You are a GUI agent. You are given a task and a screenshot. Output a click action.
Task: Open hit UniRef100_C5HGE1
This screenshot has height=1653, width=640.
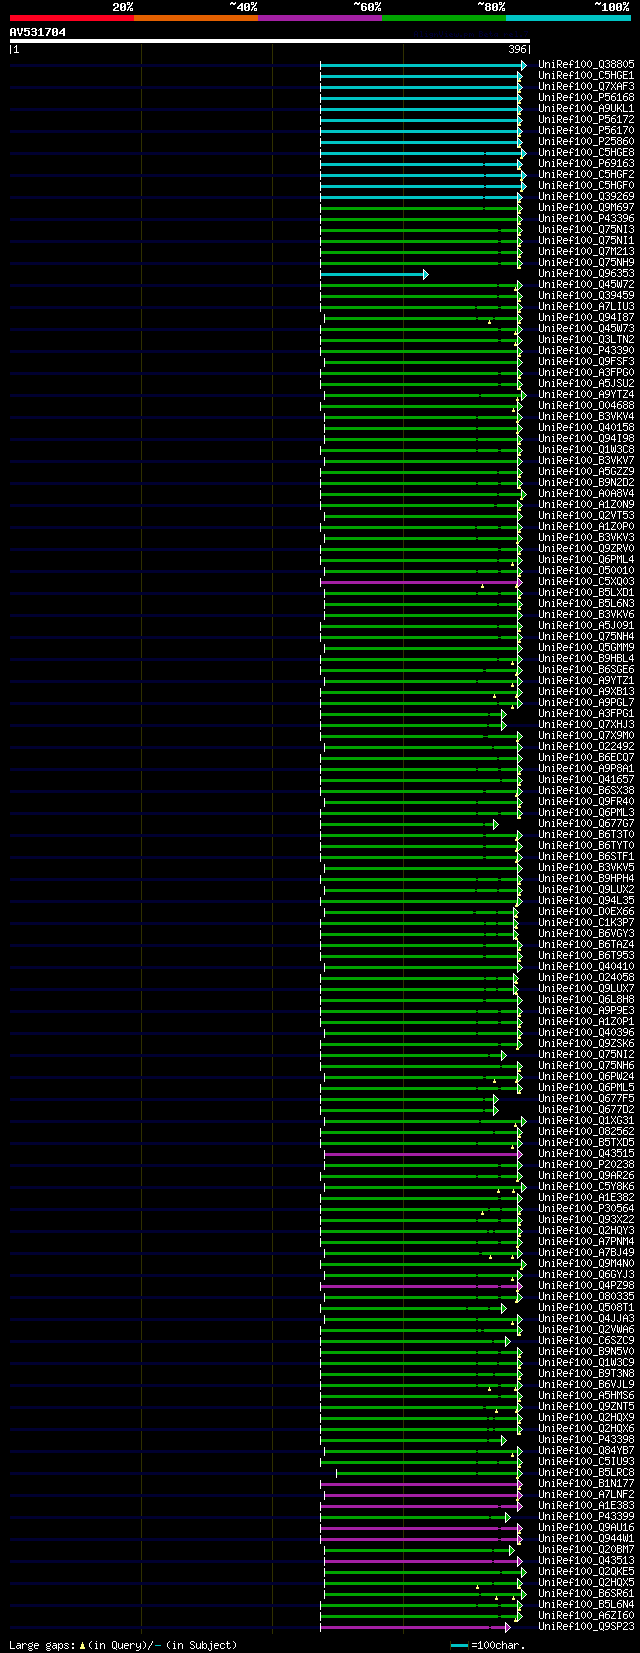pyautogui.click(x=586, y=75)
